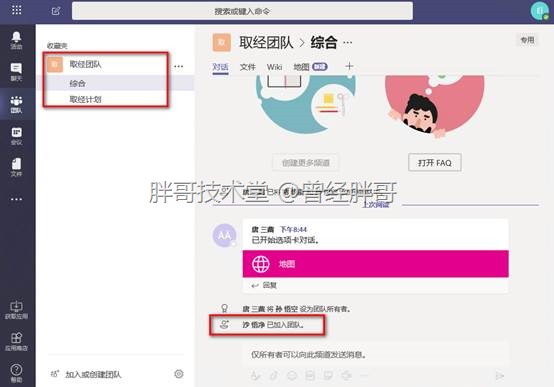The image size is (554, 387).
Task: Open Chat in the left rail
Action: 16,72
